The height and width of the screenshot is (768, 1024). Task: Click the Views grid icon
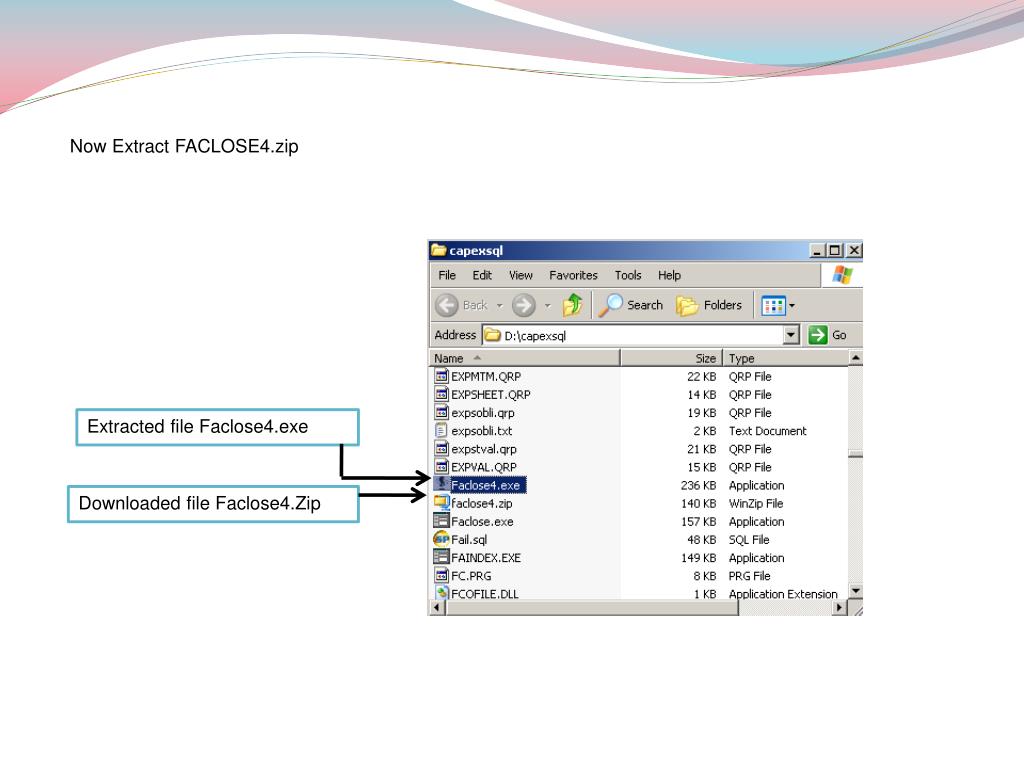click(773, 305)
